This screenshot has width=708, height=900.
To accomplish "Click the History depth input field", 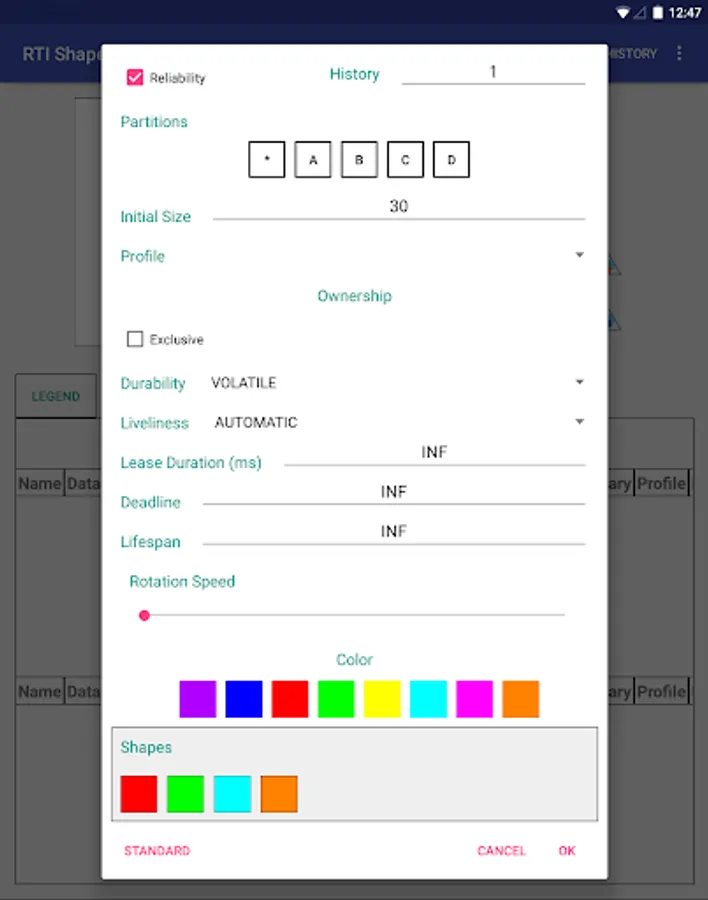I will click(x=493, y=72).
